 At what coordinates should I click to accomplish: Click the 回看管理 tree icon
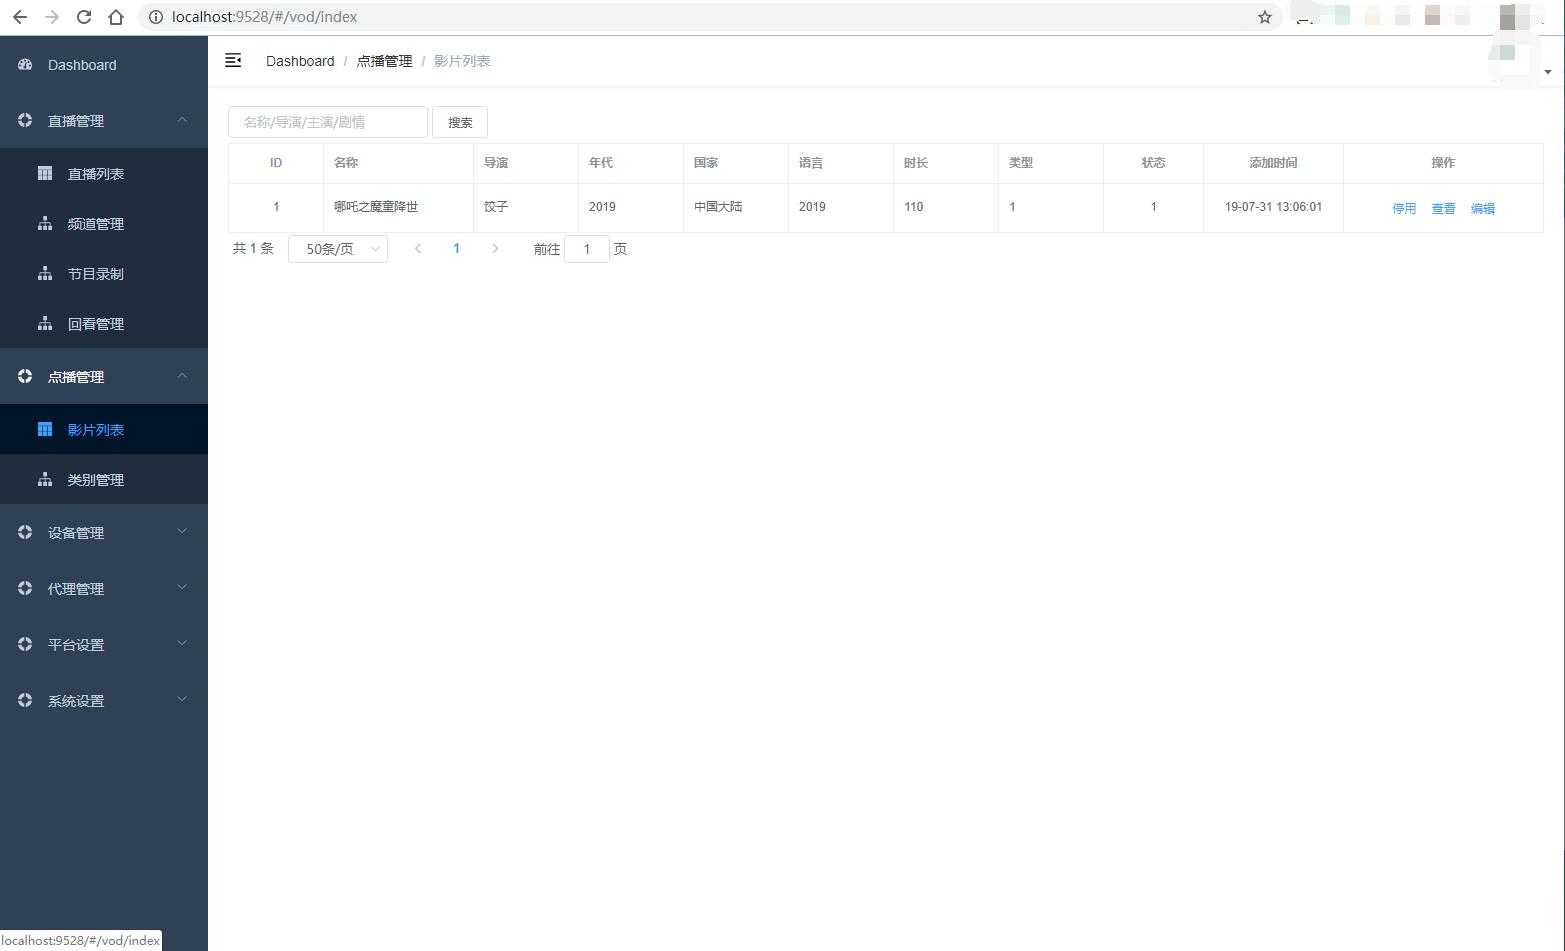tap(45, 323)
